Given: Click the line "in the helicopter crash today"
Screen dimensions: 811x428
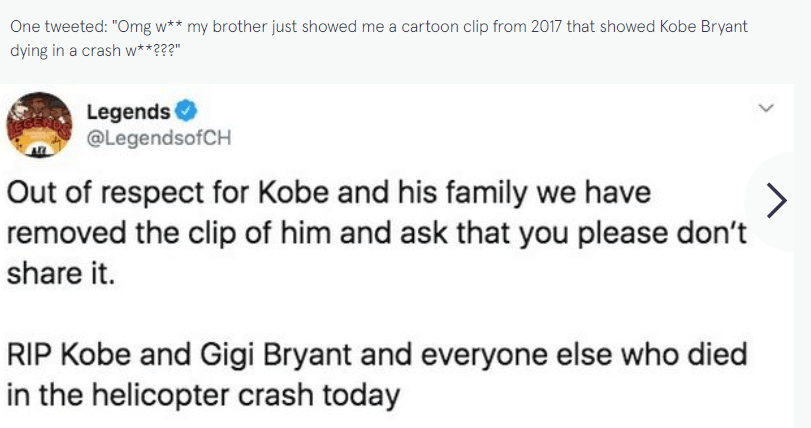Looking at the screenshot, I should tap(203, 394).
